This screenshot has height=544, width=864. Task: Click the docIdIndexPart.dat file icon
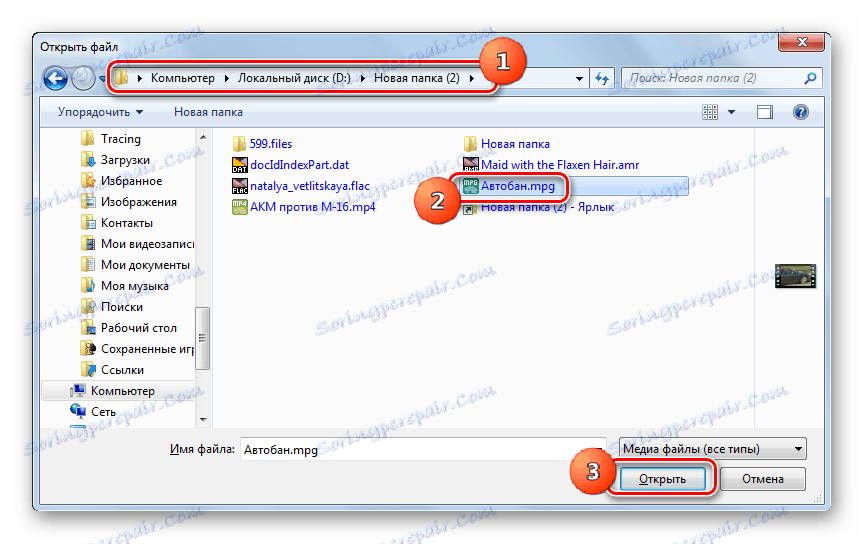tap(239, 165)
